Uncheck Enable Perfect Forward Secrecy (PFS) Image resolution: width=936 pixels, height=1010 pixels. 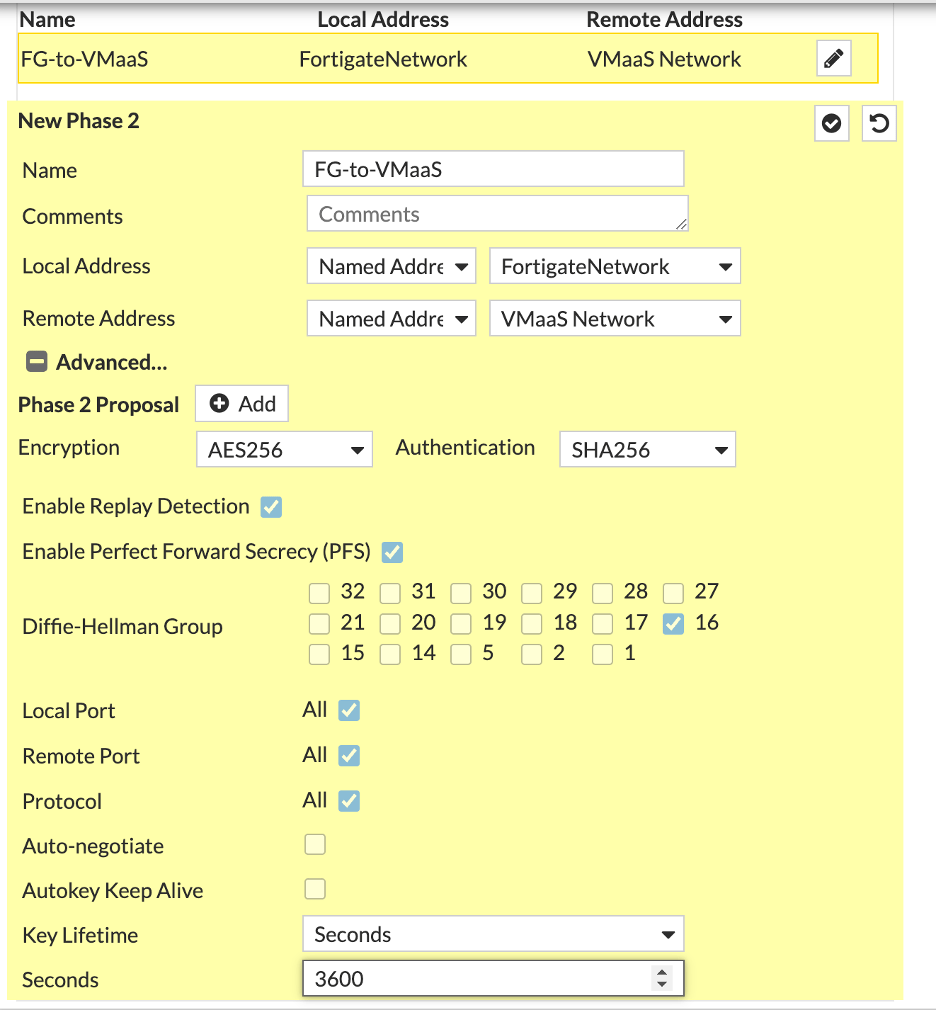pyautogui.click(x=392, y=552)
